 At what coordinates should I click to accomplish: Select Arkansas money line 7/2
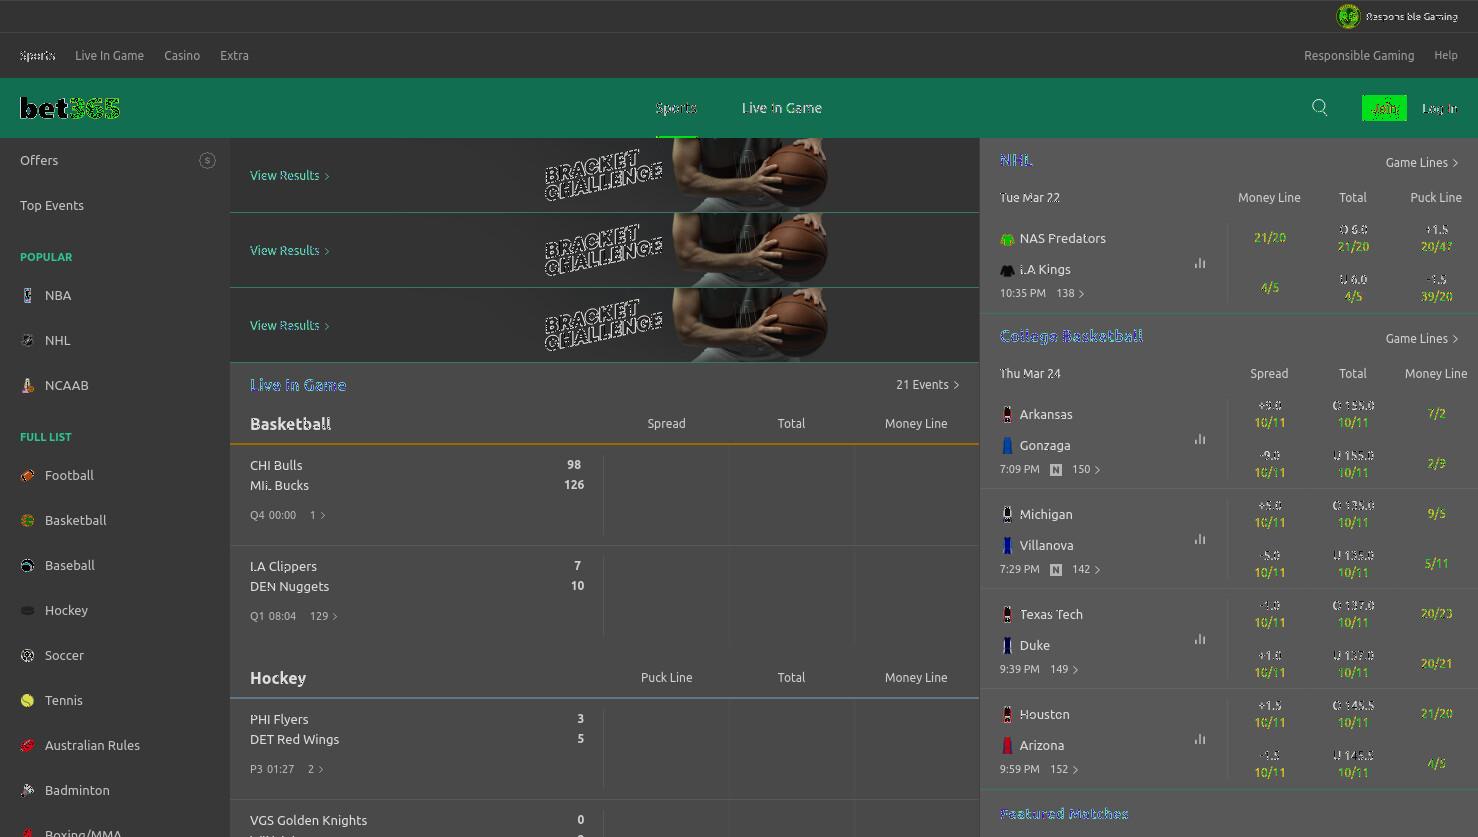pos(1436,413)
